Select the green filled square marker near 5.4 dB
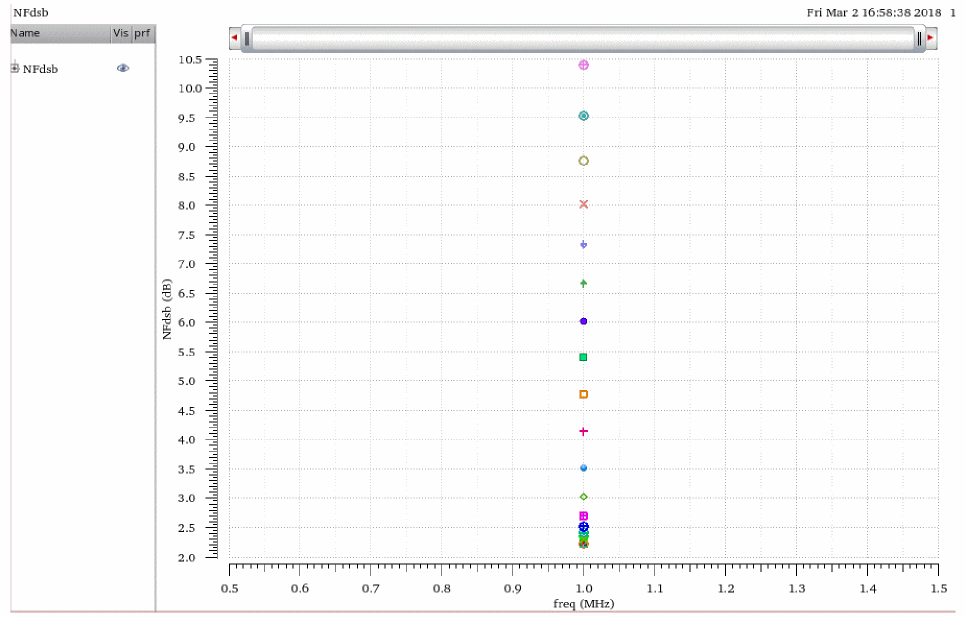Screen dimensions: 966x617 point(583,357)
